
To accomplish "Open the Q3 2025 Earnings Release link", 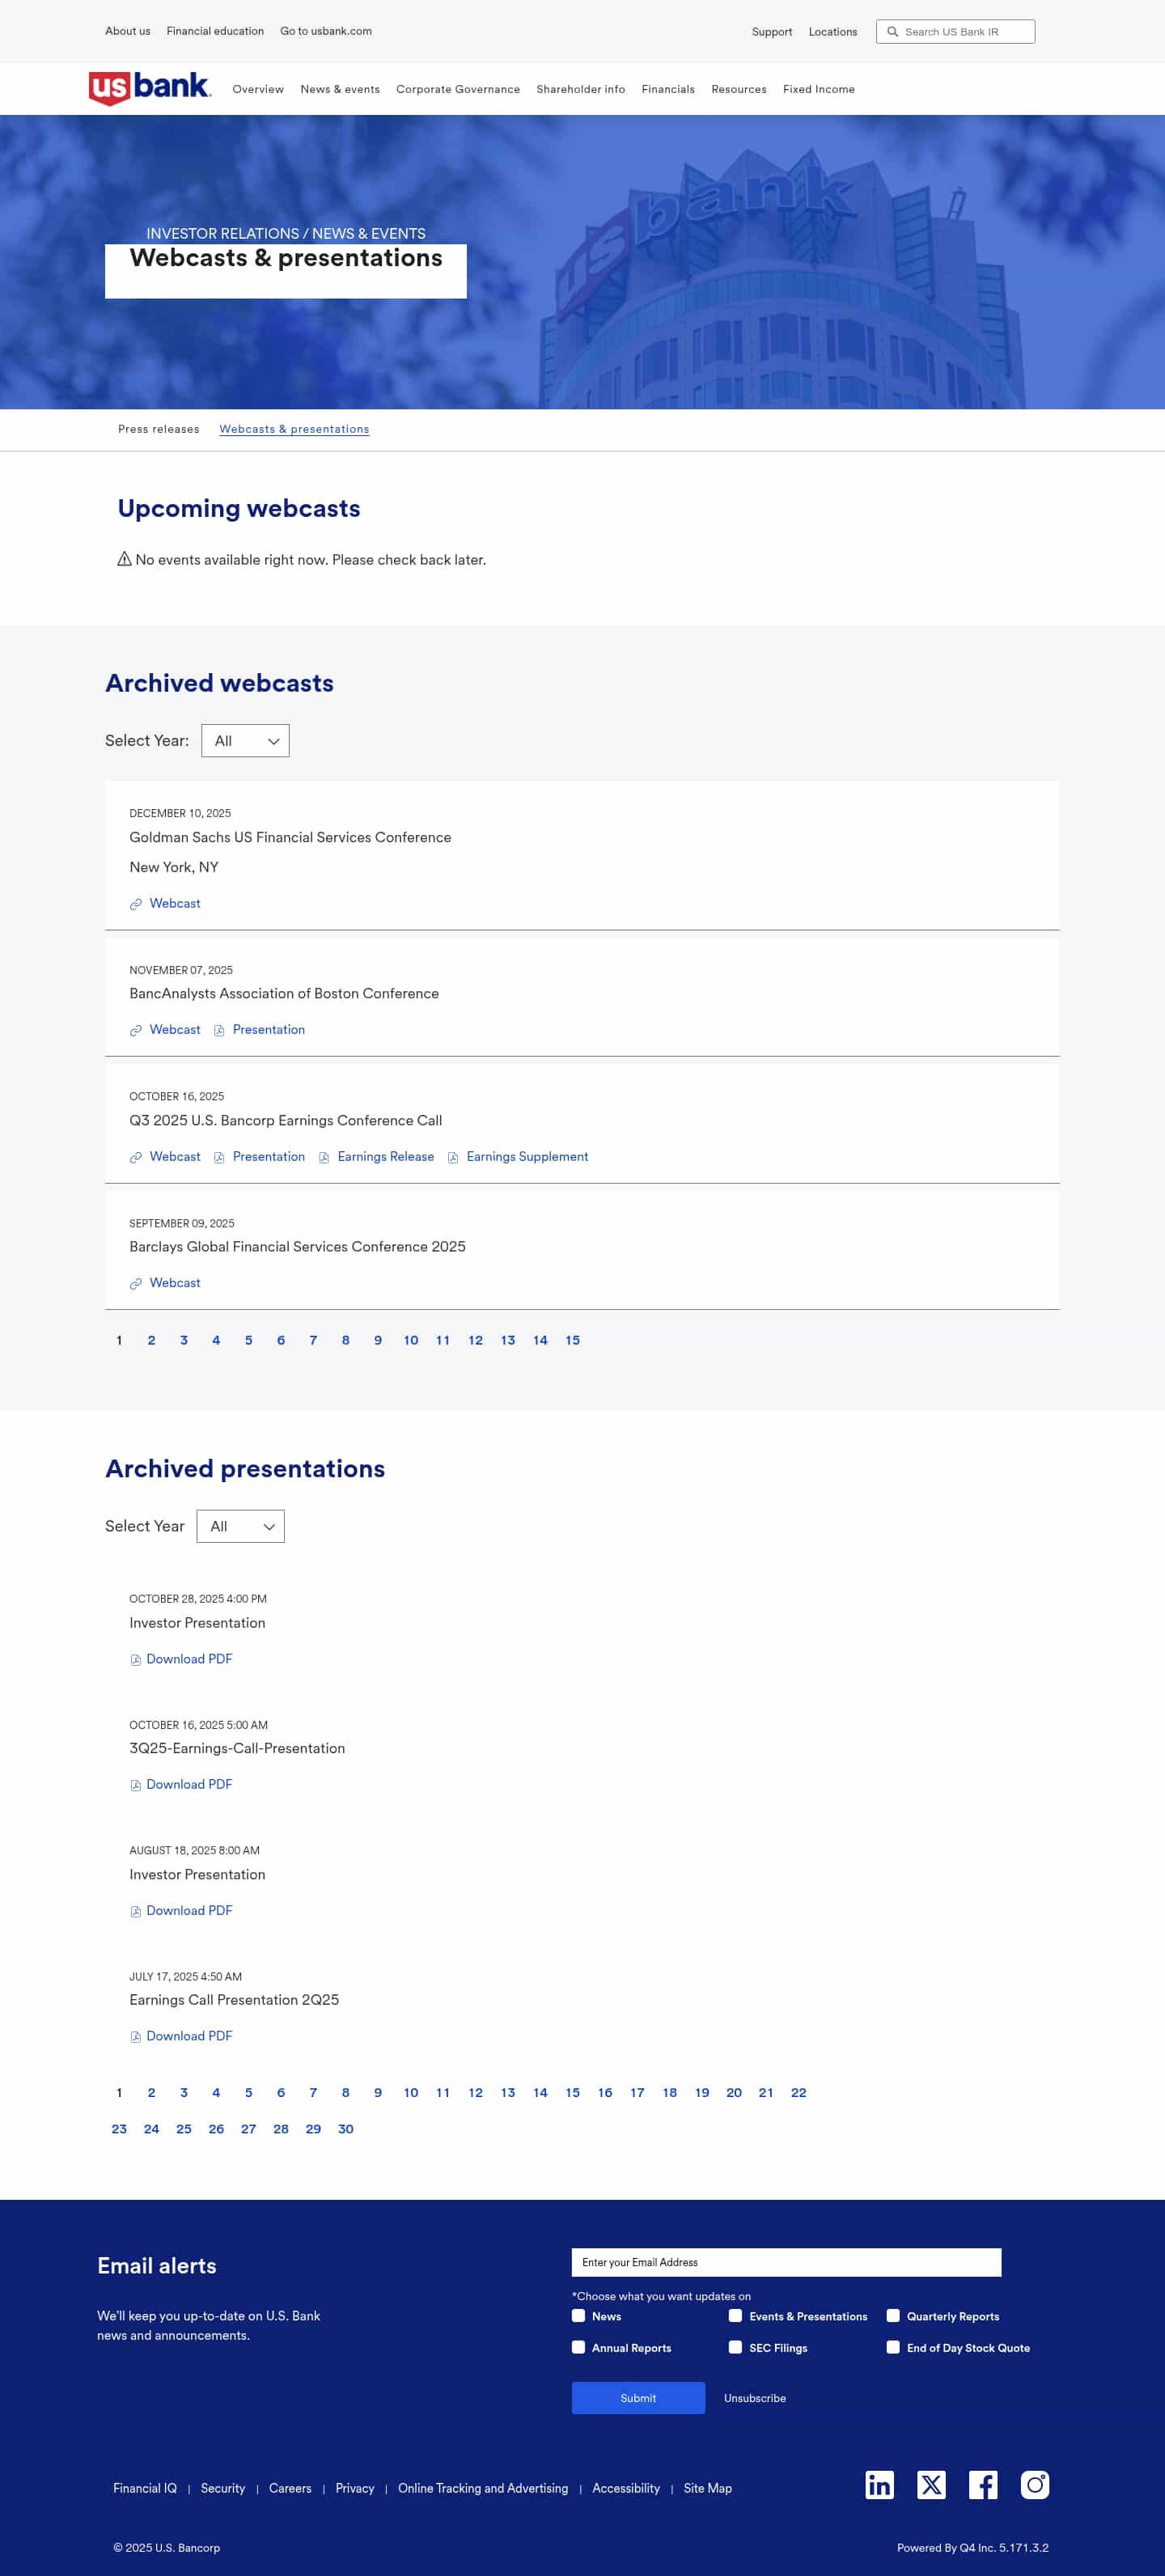I will (x=386, y=1157).
